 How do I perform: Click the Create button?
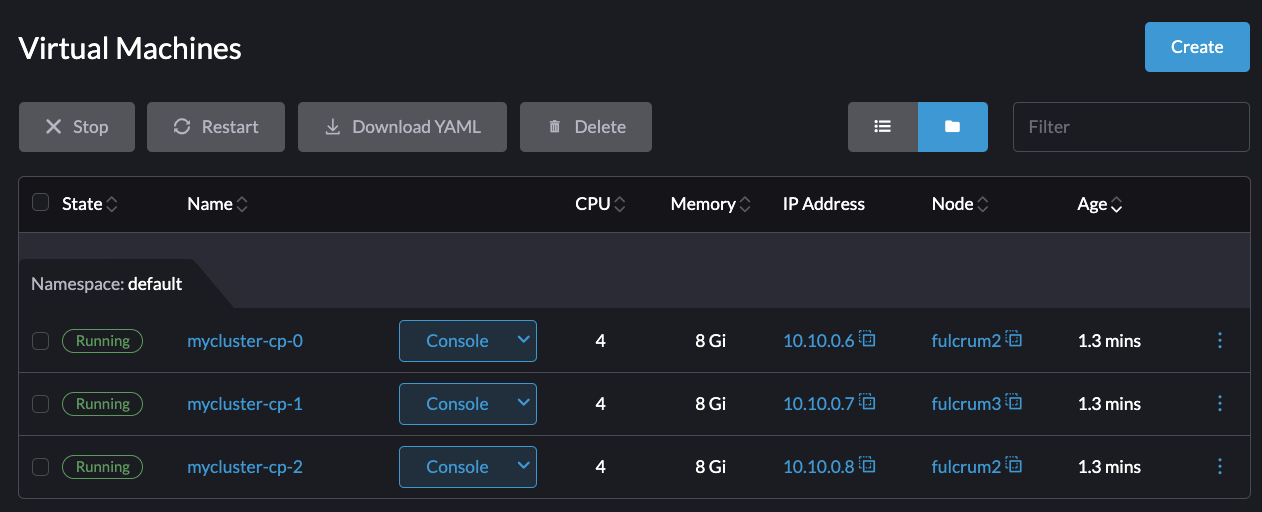tap(1197, 47)
